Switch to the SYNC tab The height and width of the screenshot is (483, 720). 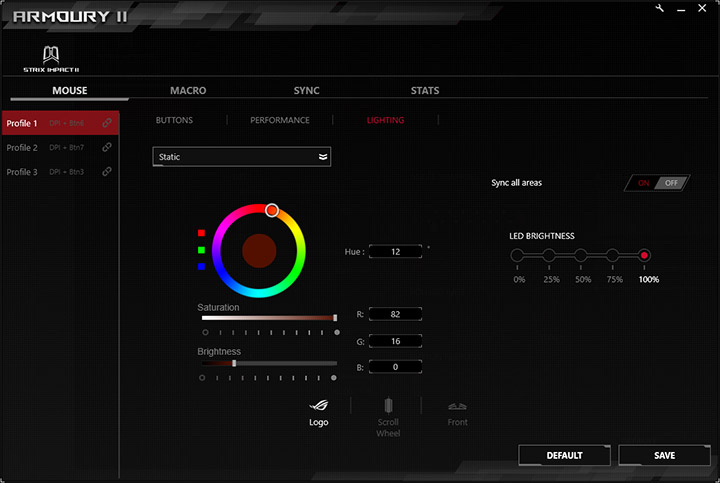pyautogui.click(x=307, y=90)
